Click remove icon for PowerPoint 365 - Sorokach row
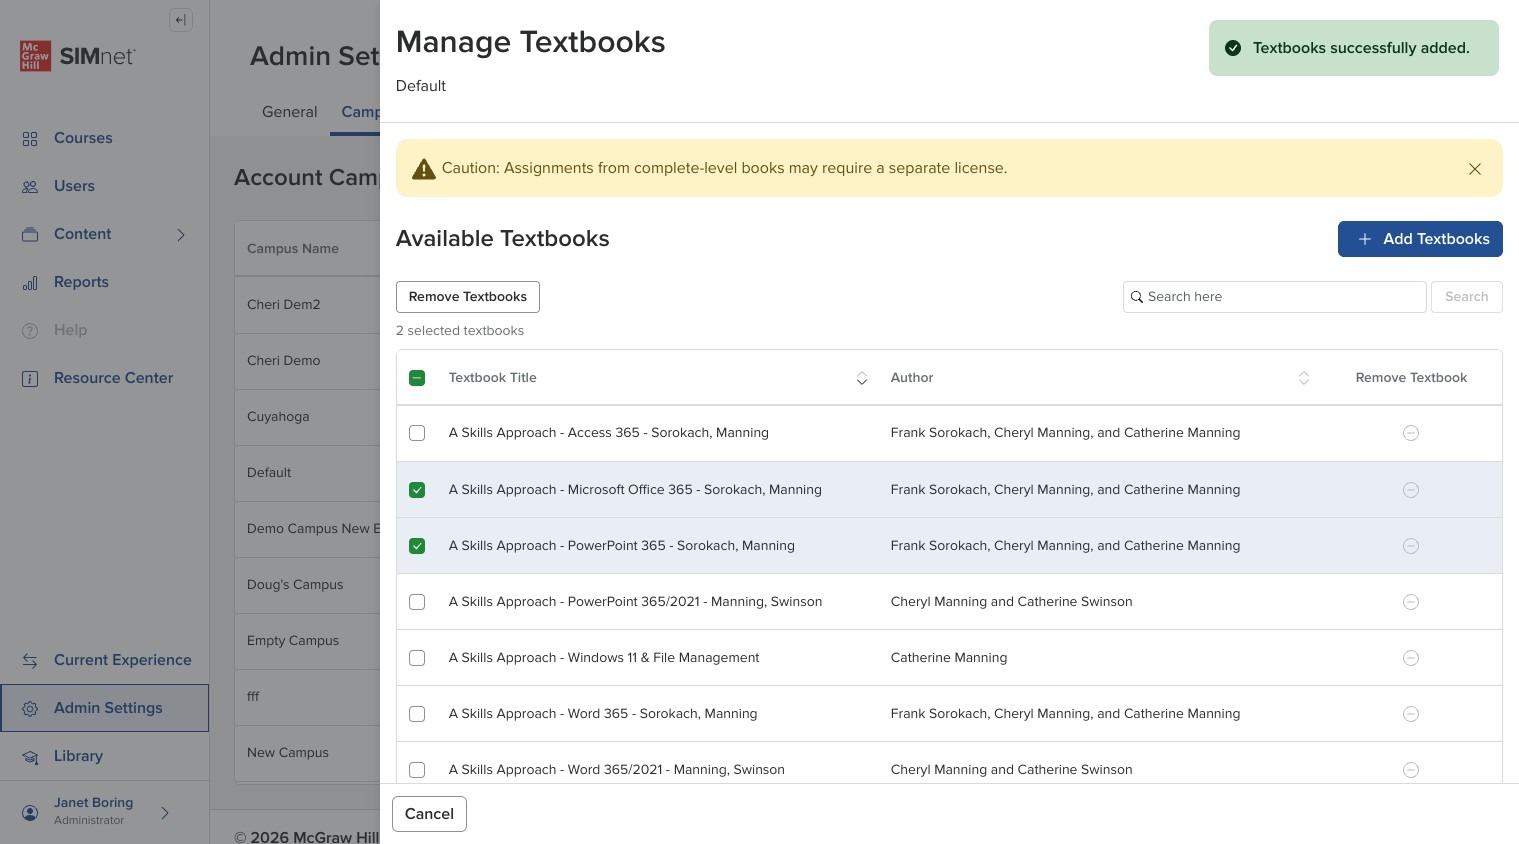 tap(1411, 546)
